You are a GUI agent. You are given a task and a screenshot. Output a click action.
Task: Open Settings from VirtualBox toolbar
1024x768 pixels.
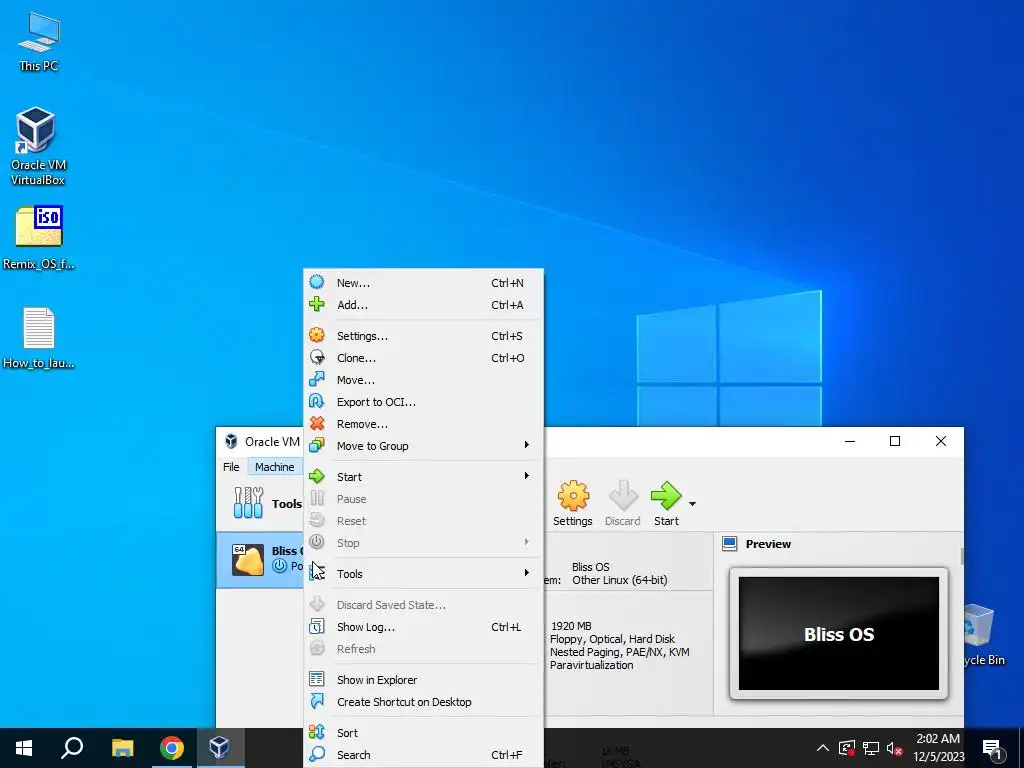[x=573, y=504]
